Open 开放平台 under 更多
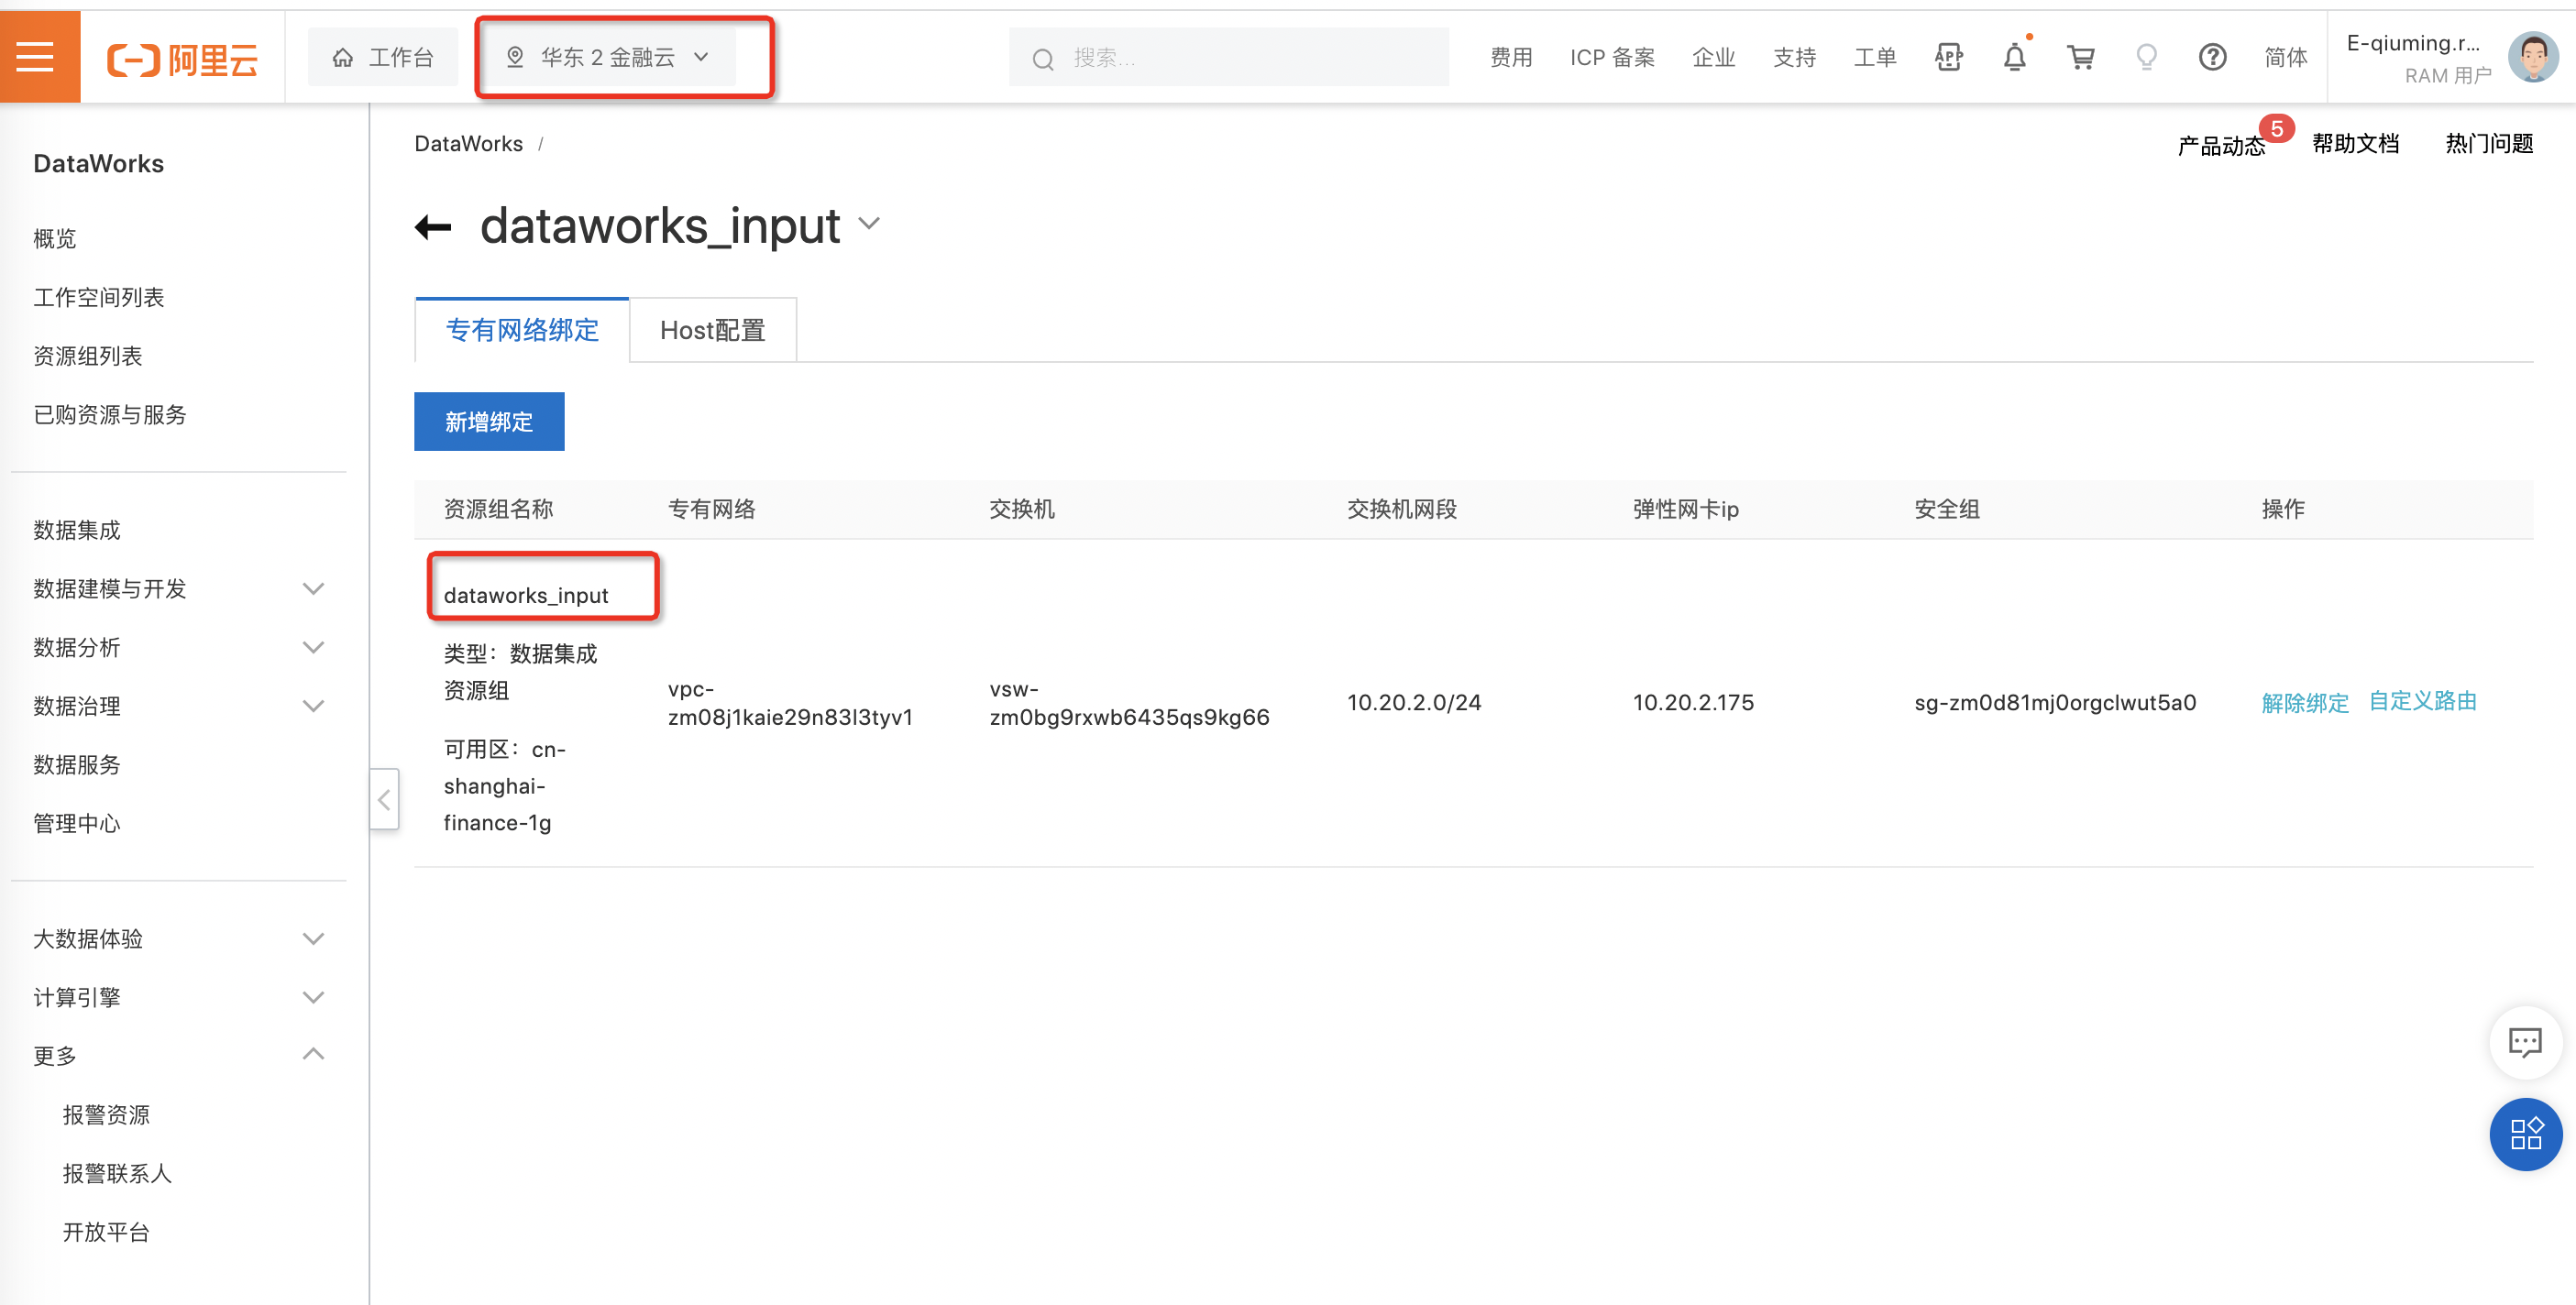Viewport: 2576px width, 1305px height. [x=106, y=1232]
